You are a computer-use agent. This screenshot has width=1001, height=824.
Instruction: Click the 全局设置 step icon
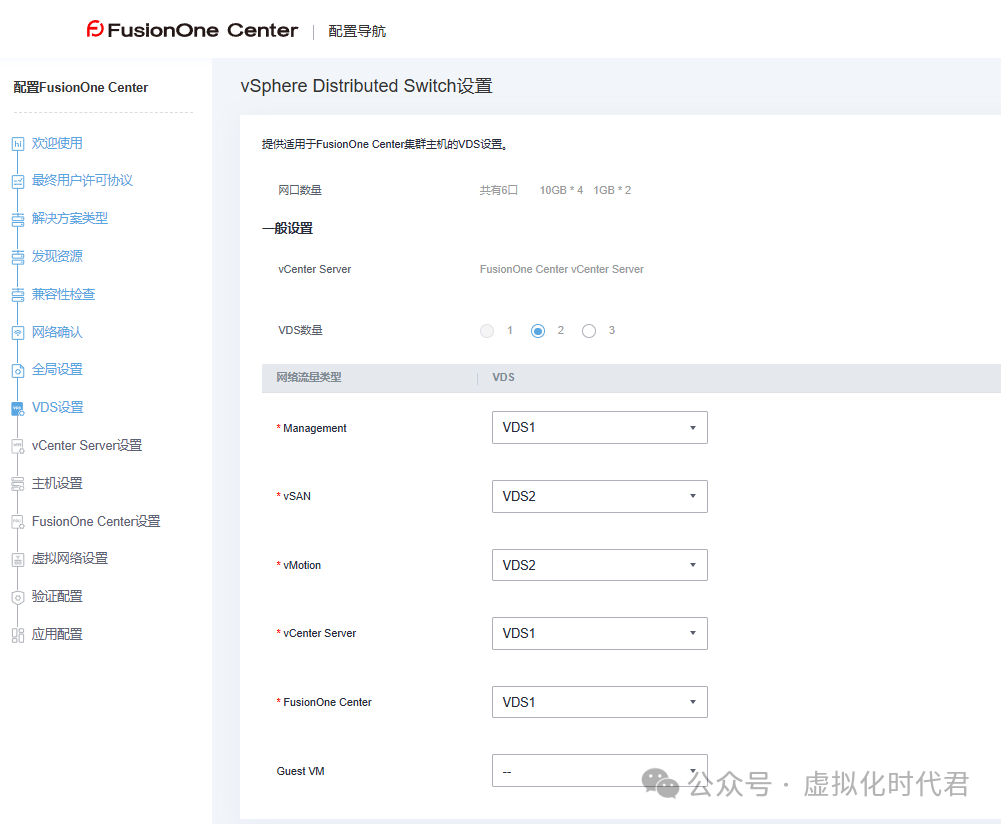pos(18,370)
